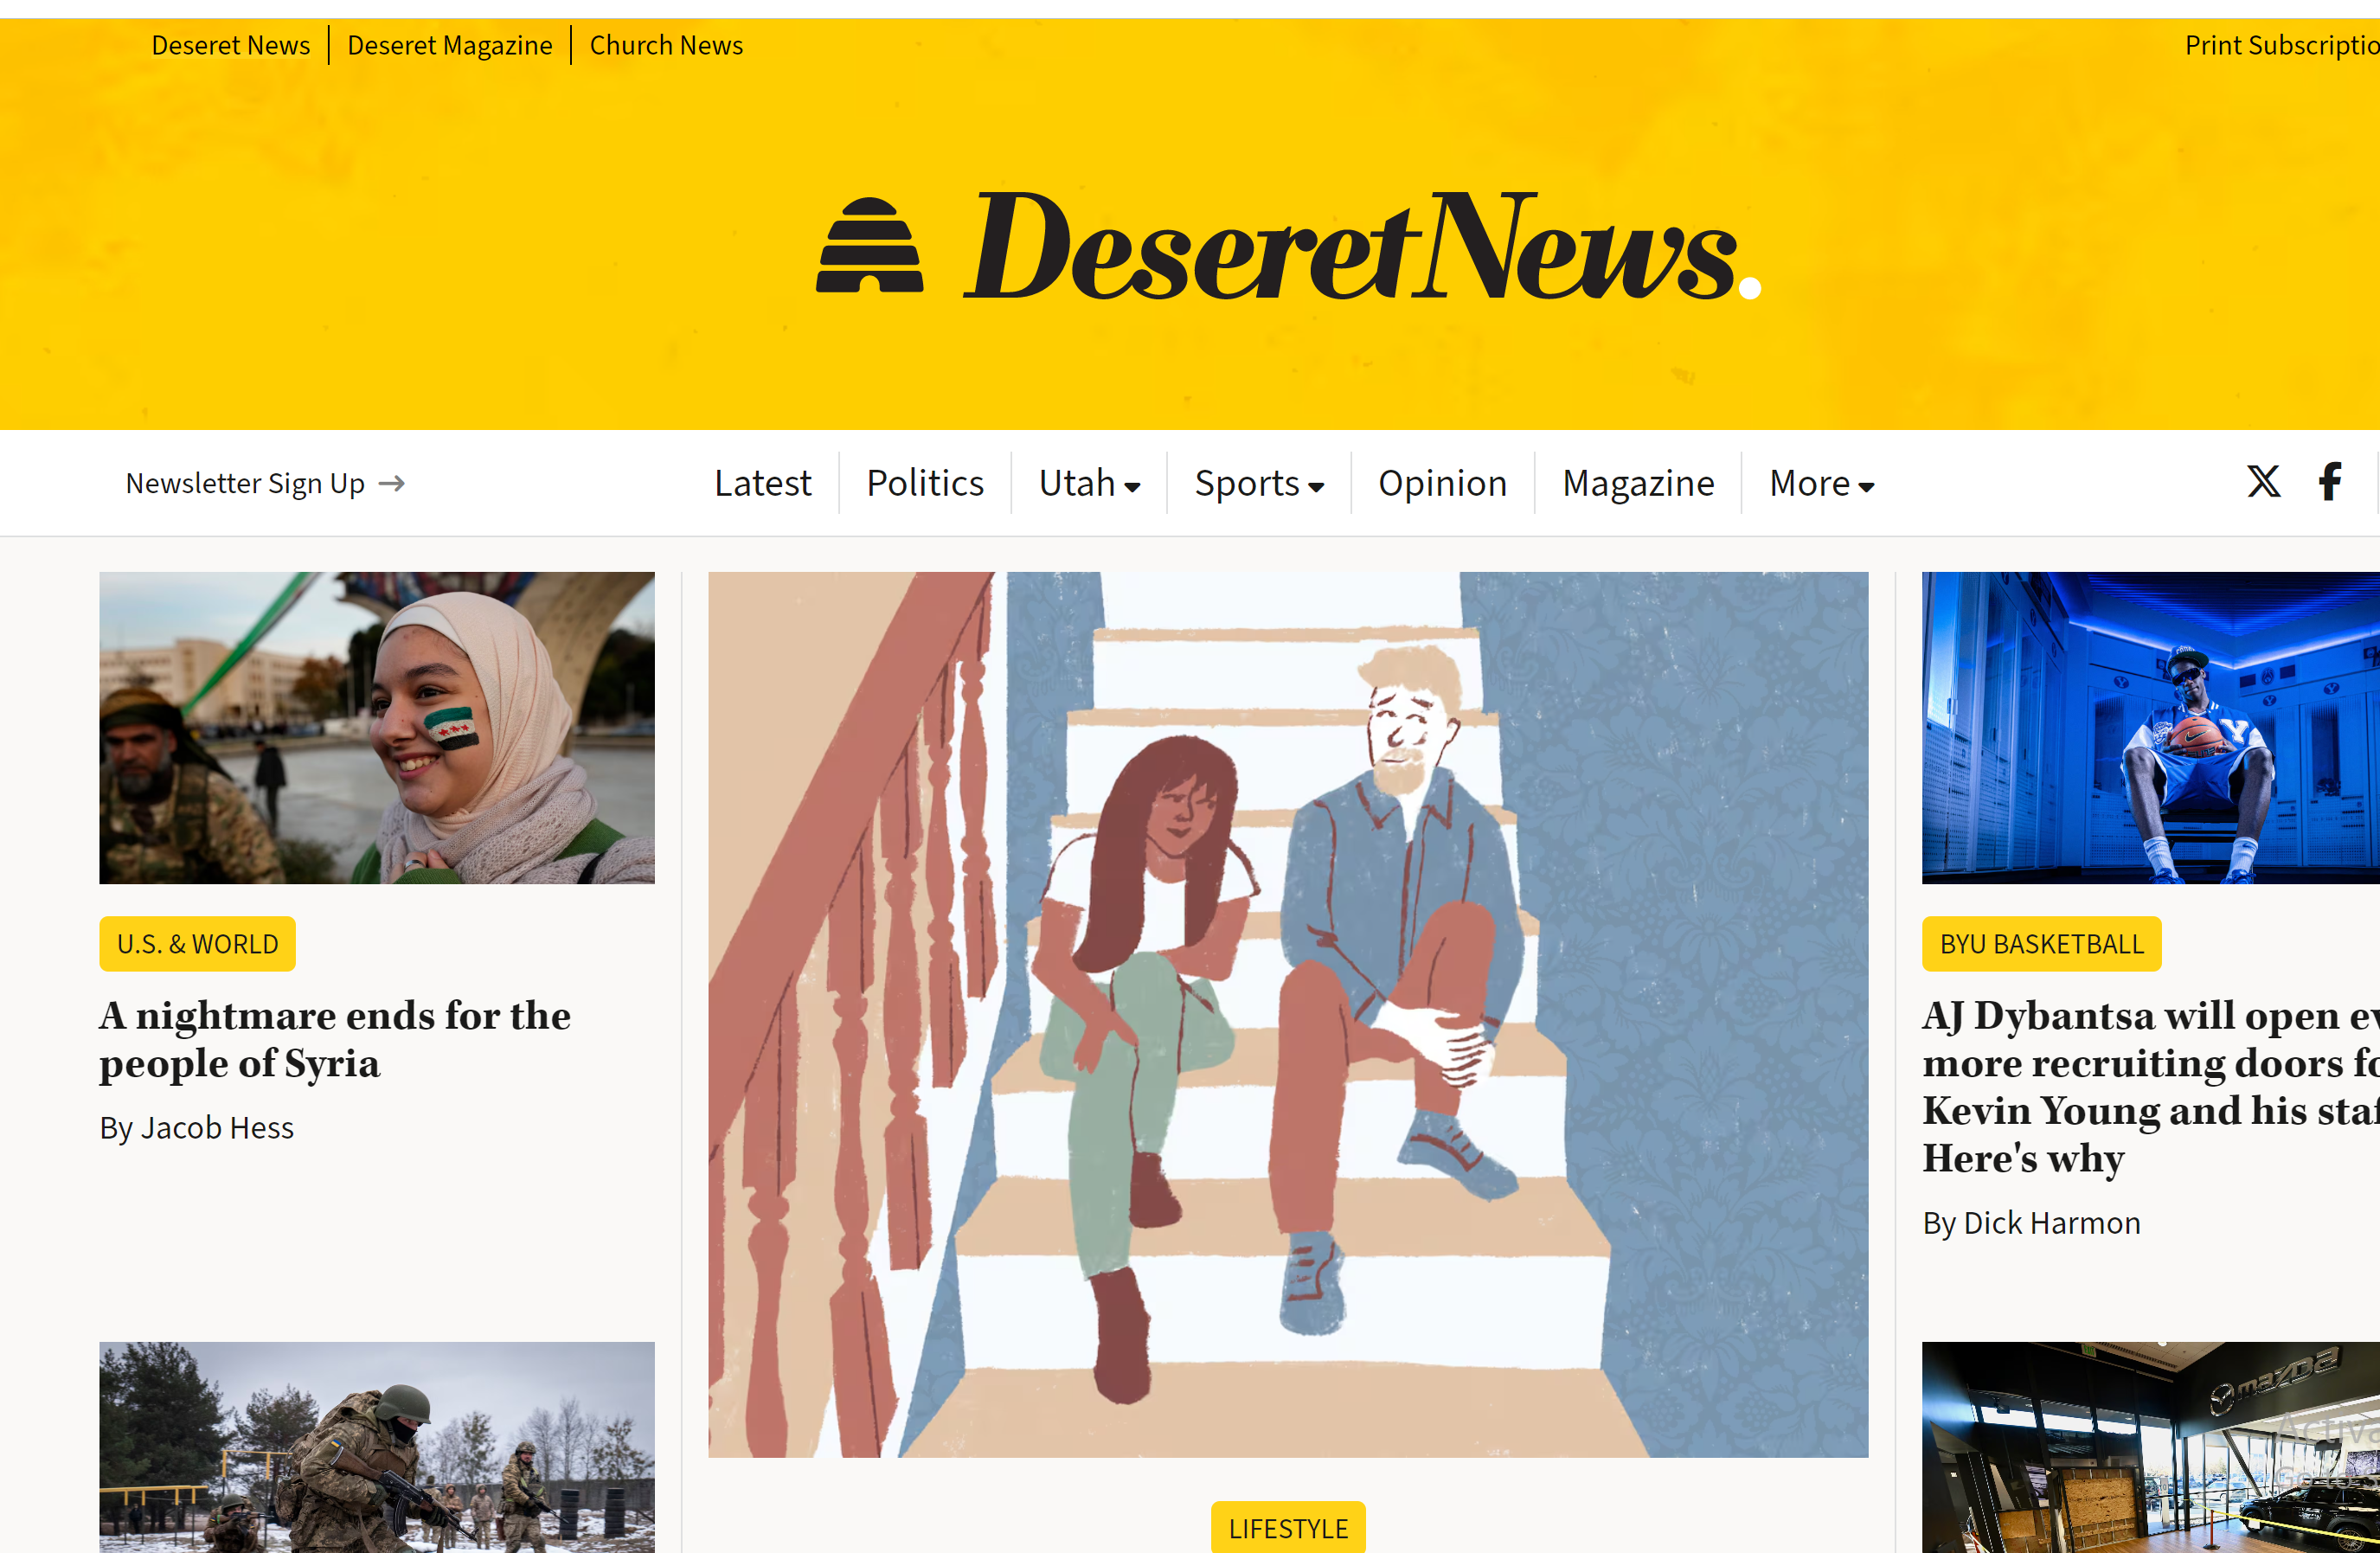Click the beehive logo icon
Image resolution: width=2380 pixels, height=1553 pixels.
pos(869,245)
